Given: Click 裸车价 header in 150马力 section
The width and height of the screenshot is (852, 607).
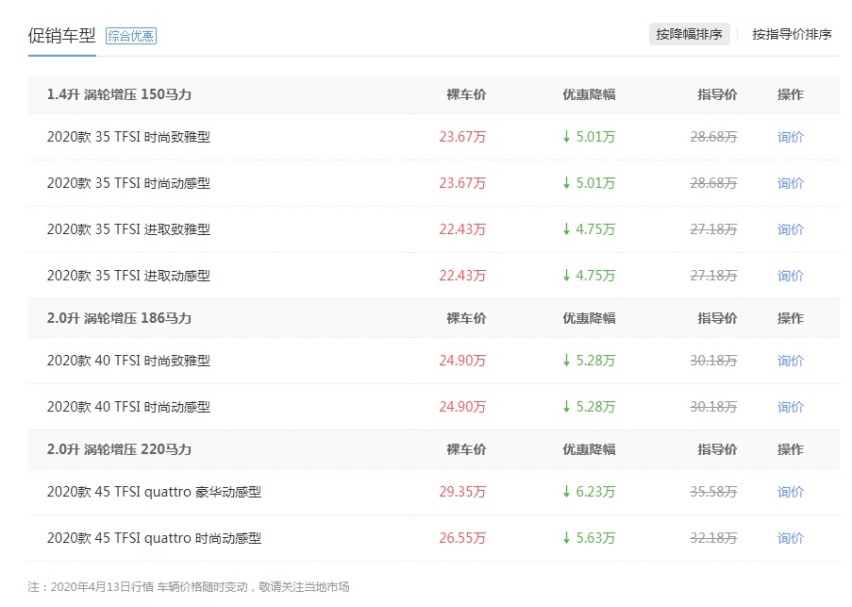Looking at the screenshot, I should 466,95.
